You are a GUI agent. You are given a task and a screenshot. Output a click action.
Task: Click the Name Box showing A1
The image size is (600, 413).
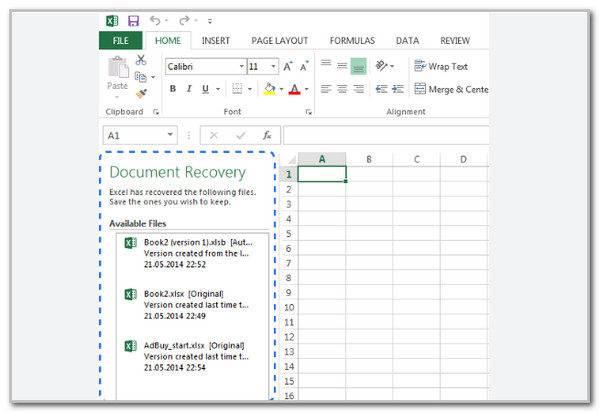pyautogui.click(x=135, y=135)
